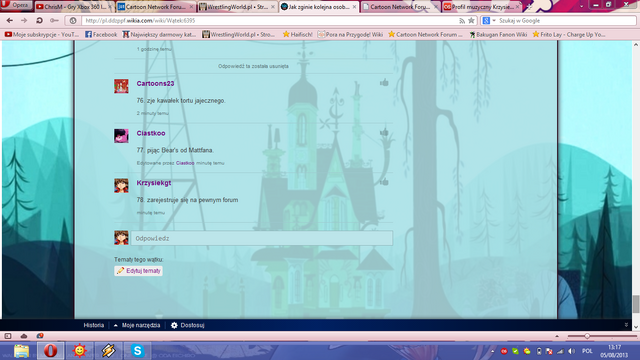Toggle the Opera Link cloud icon
Viewport: 640px width, 360px height.
(24, 336)
